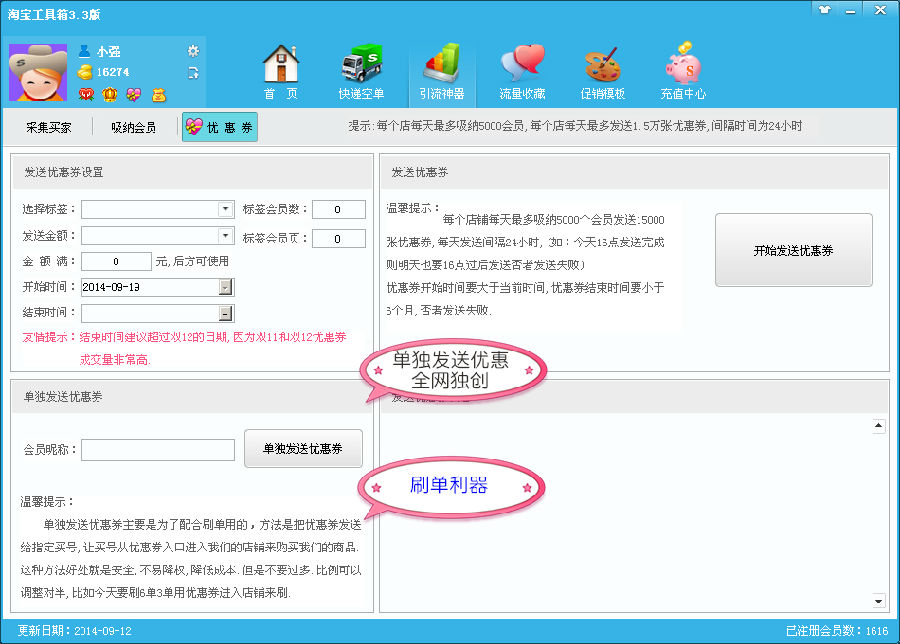Click the crown badge icon under profile
Screen dimensions: 900x644
(110, 94)
